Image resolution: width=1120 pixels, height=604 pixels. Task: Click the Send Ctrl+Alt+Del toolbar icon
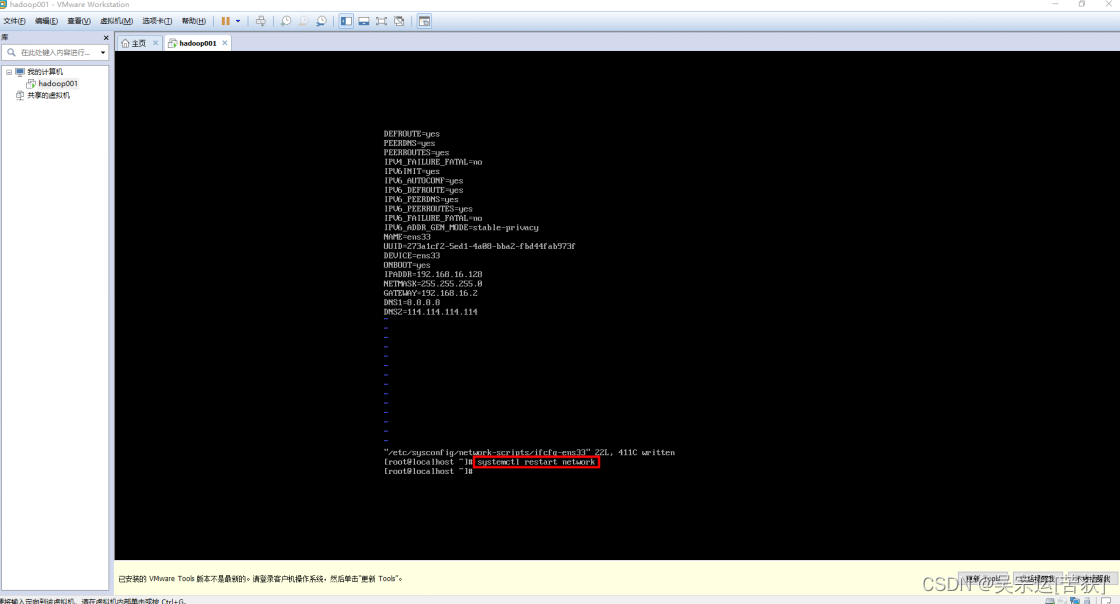point(261,21)
